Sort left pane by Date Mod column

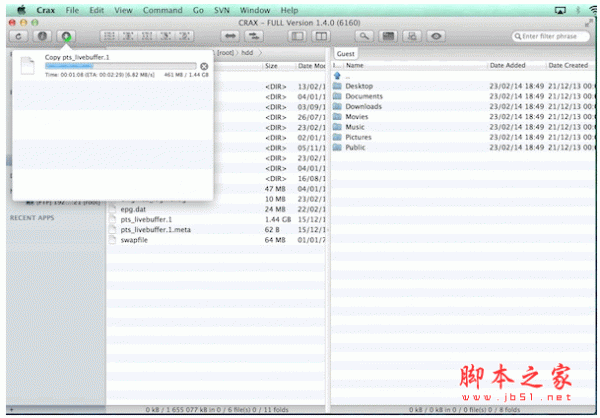(311, 66)
